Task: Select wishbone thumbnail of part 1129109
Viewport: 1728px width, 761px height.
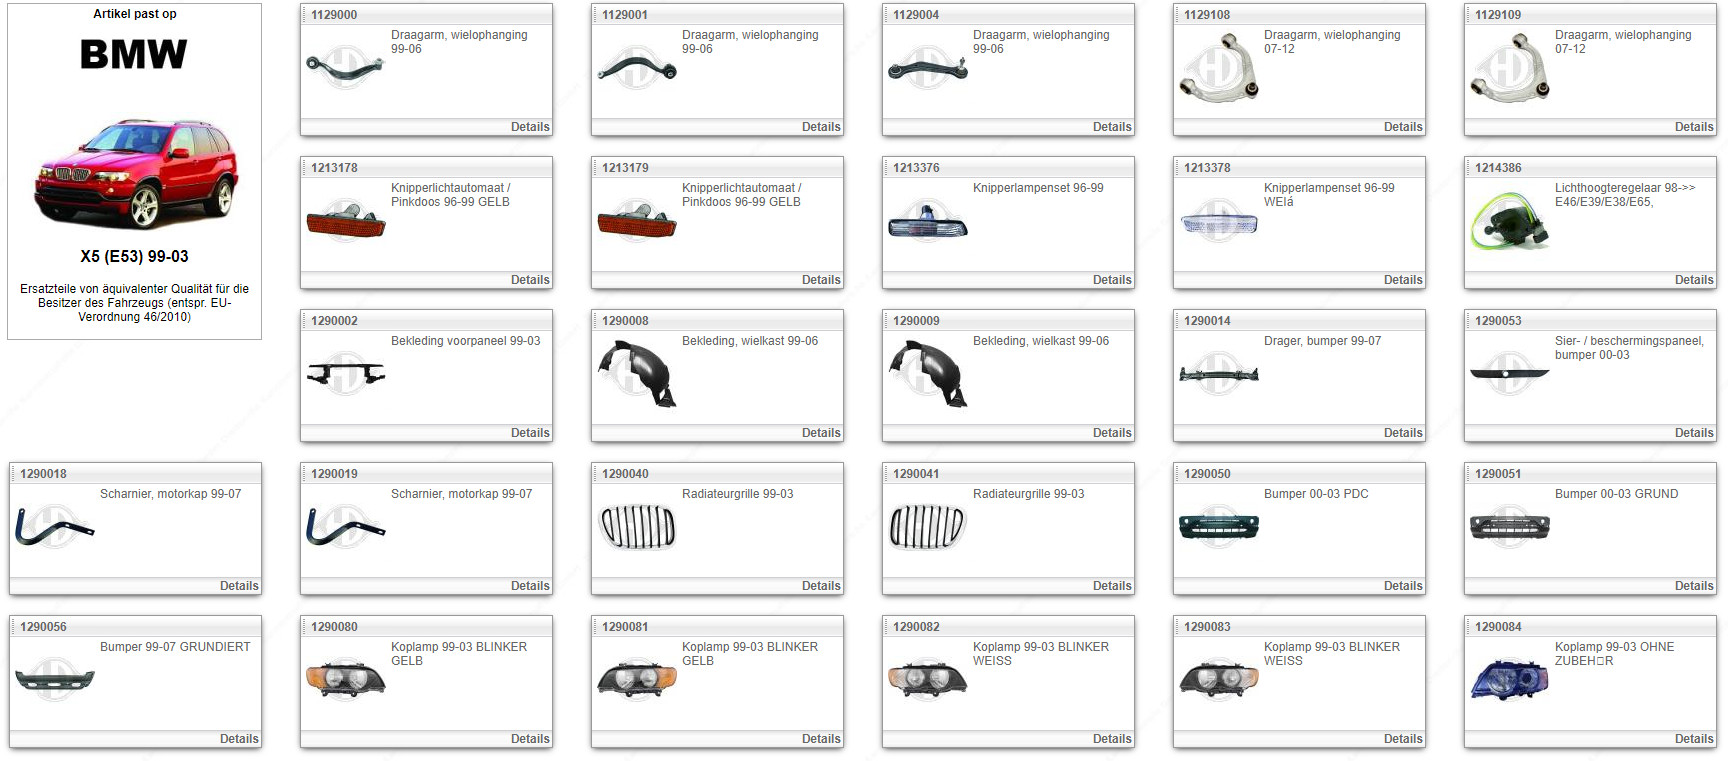Action: [1509, 68]
